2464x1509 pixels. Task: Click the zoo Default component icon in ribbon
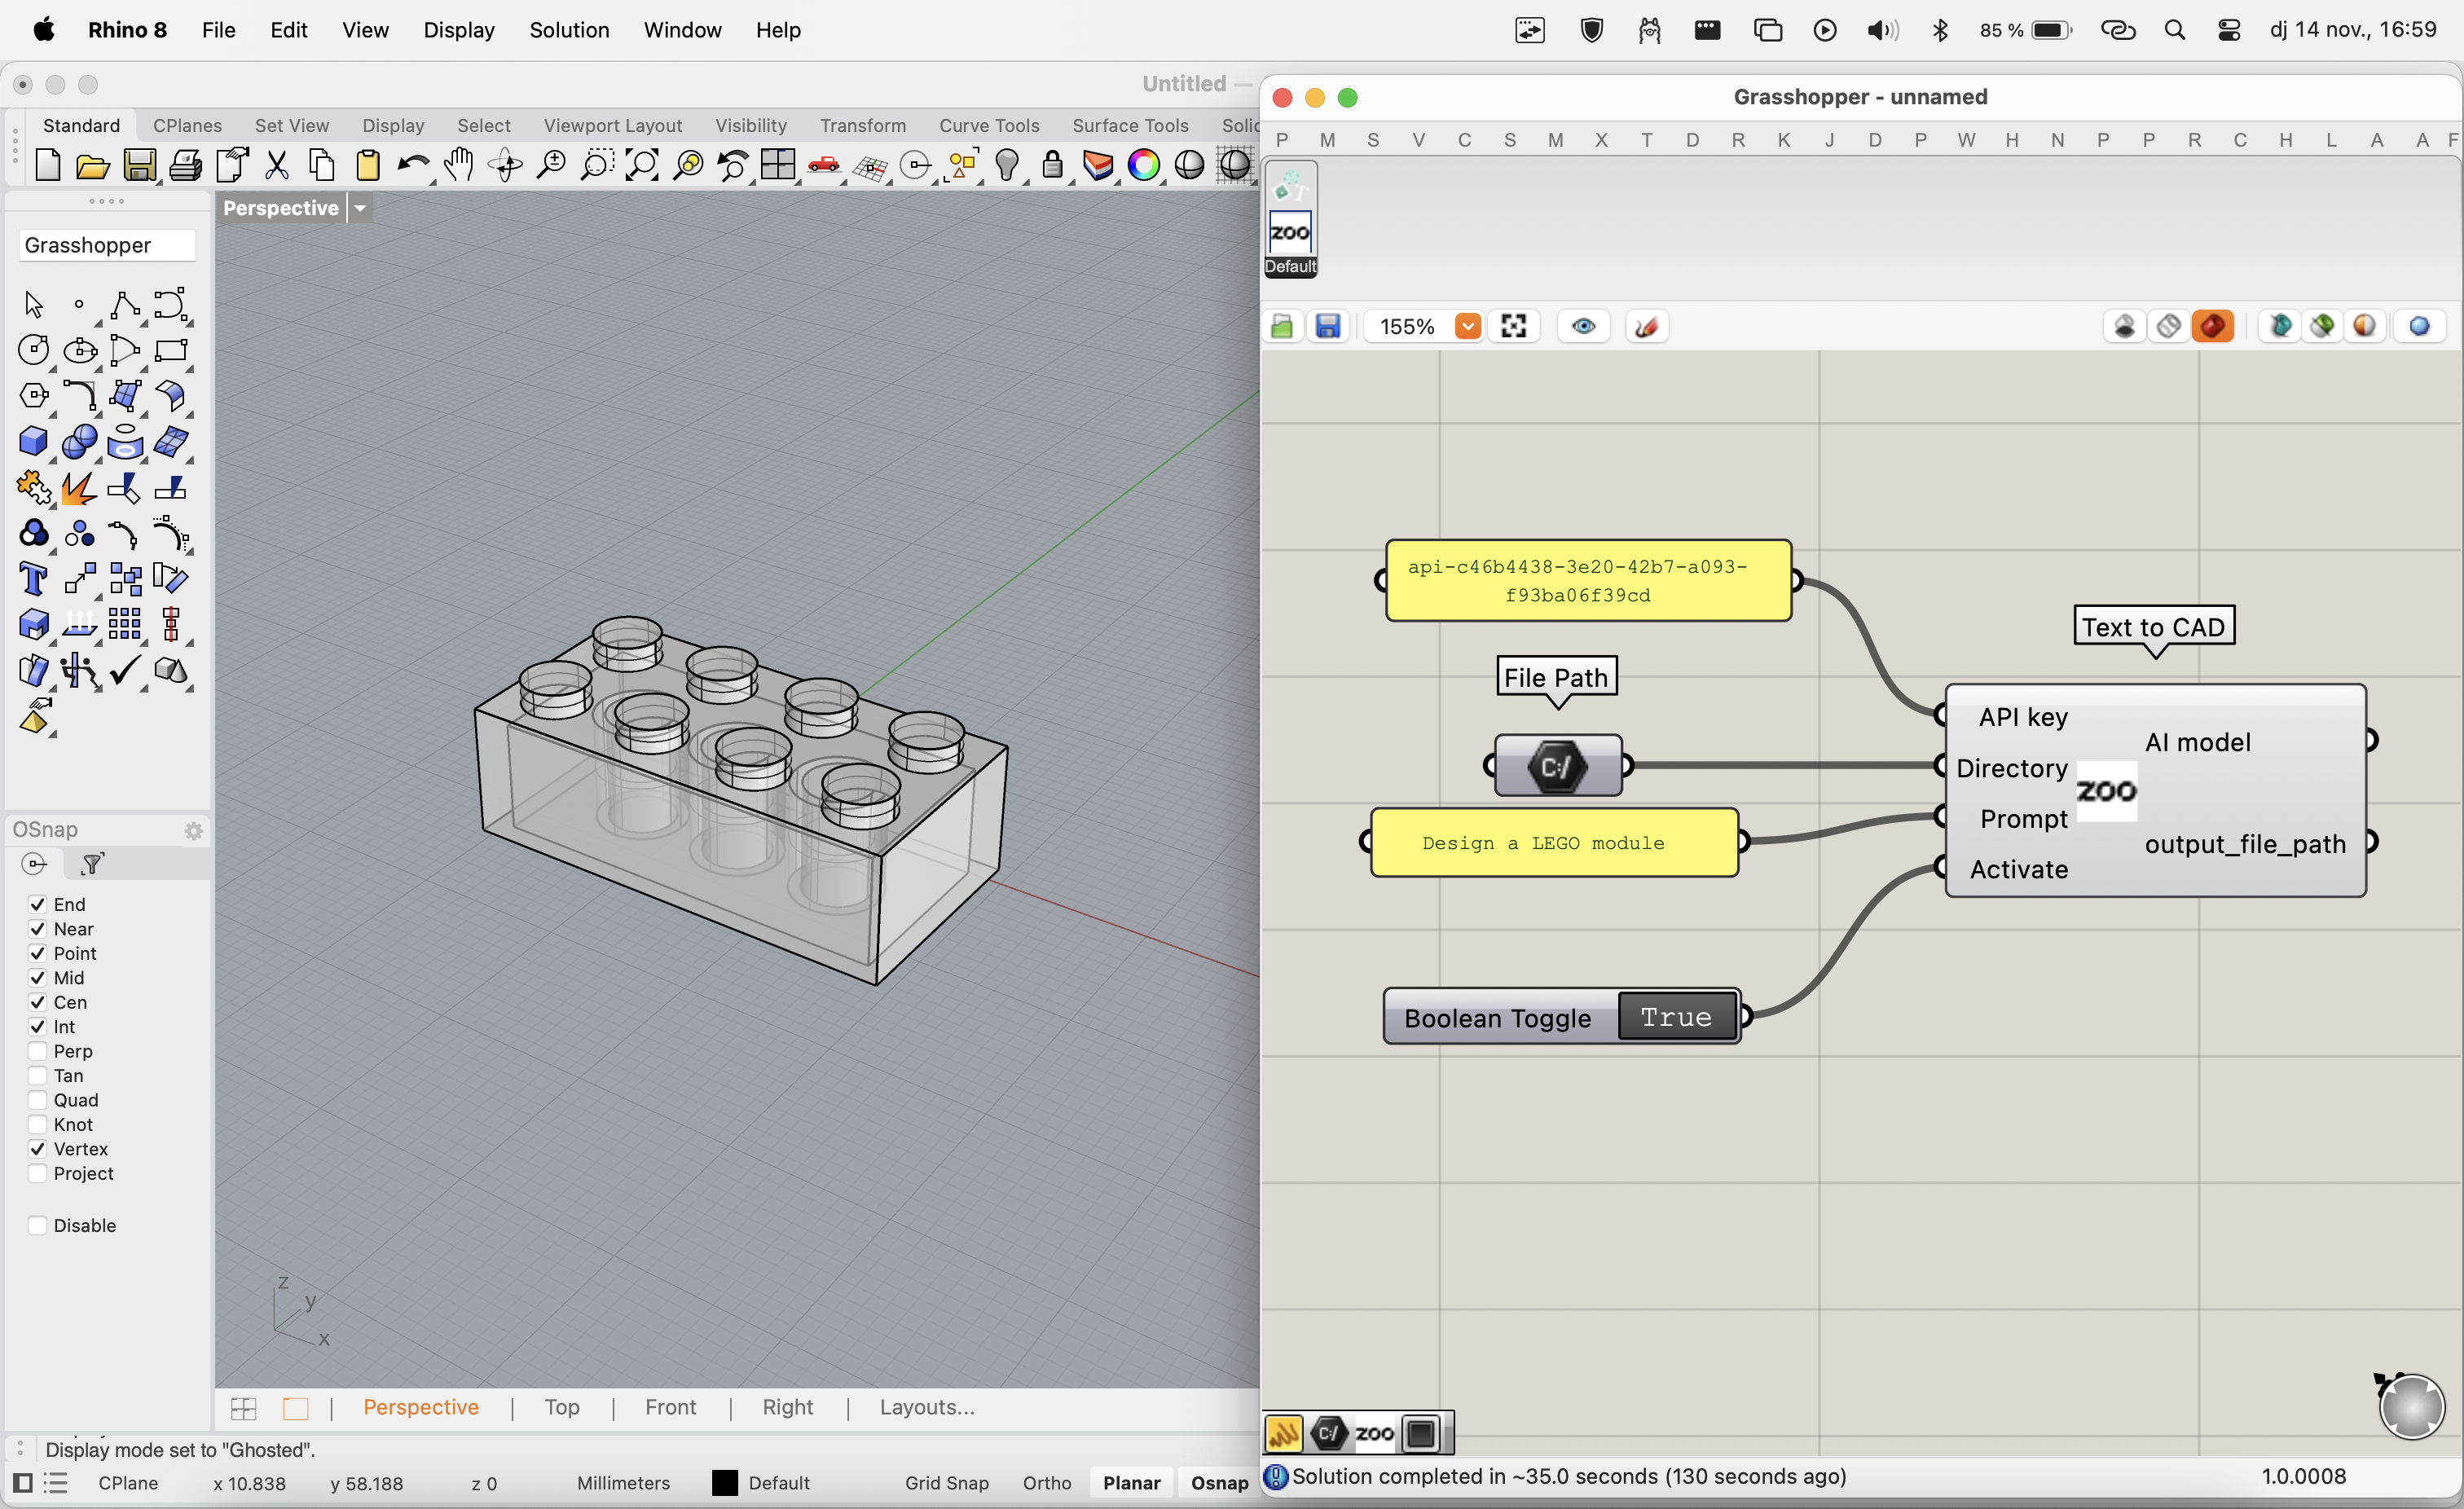click(1290, 233)
